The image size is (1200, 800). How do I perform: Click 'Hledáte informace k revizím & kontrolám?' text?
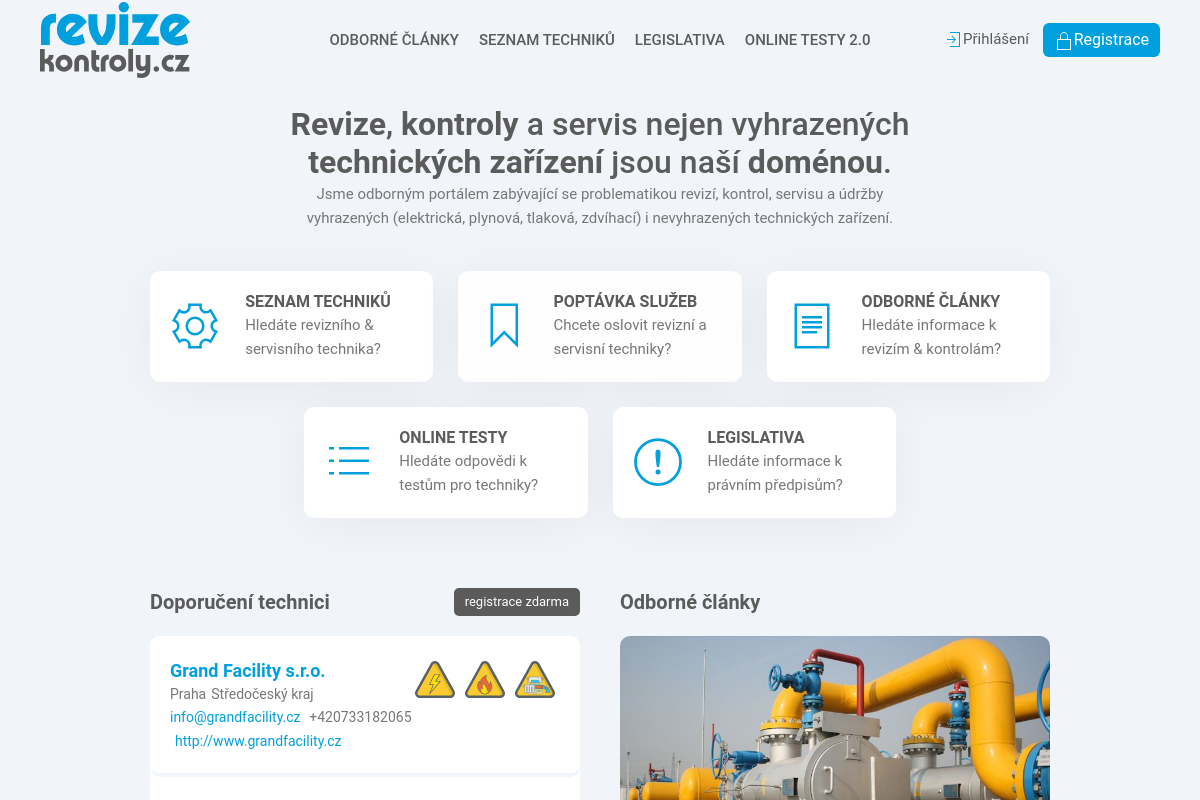931,337
